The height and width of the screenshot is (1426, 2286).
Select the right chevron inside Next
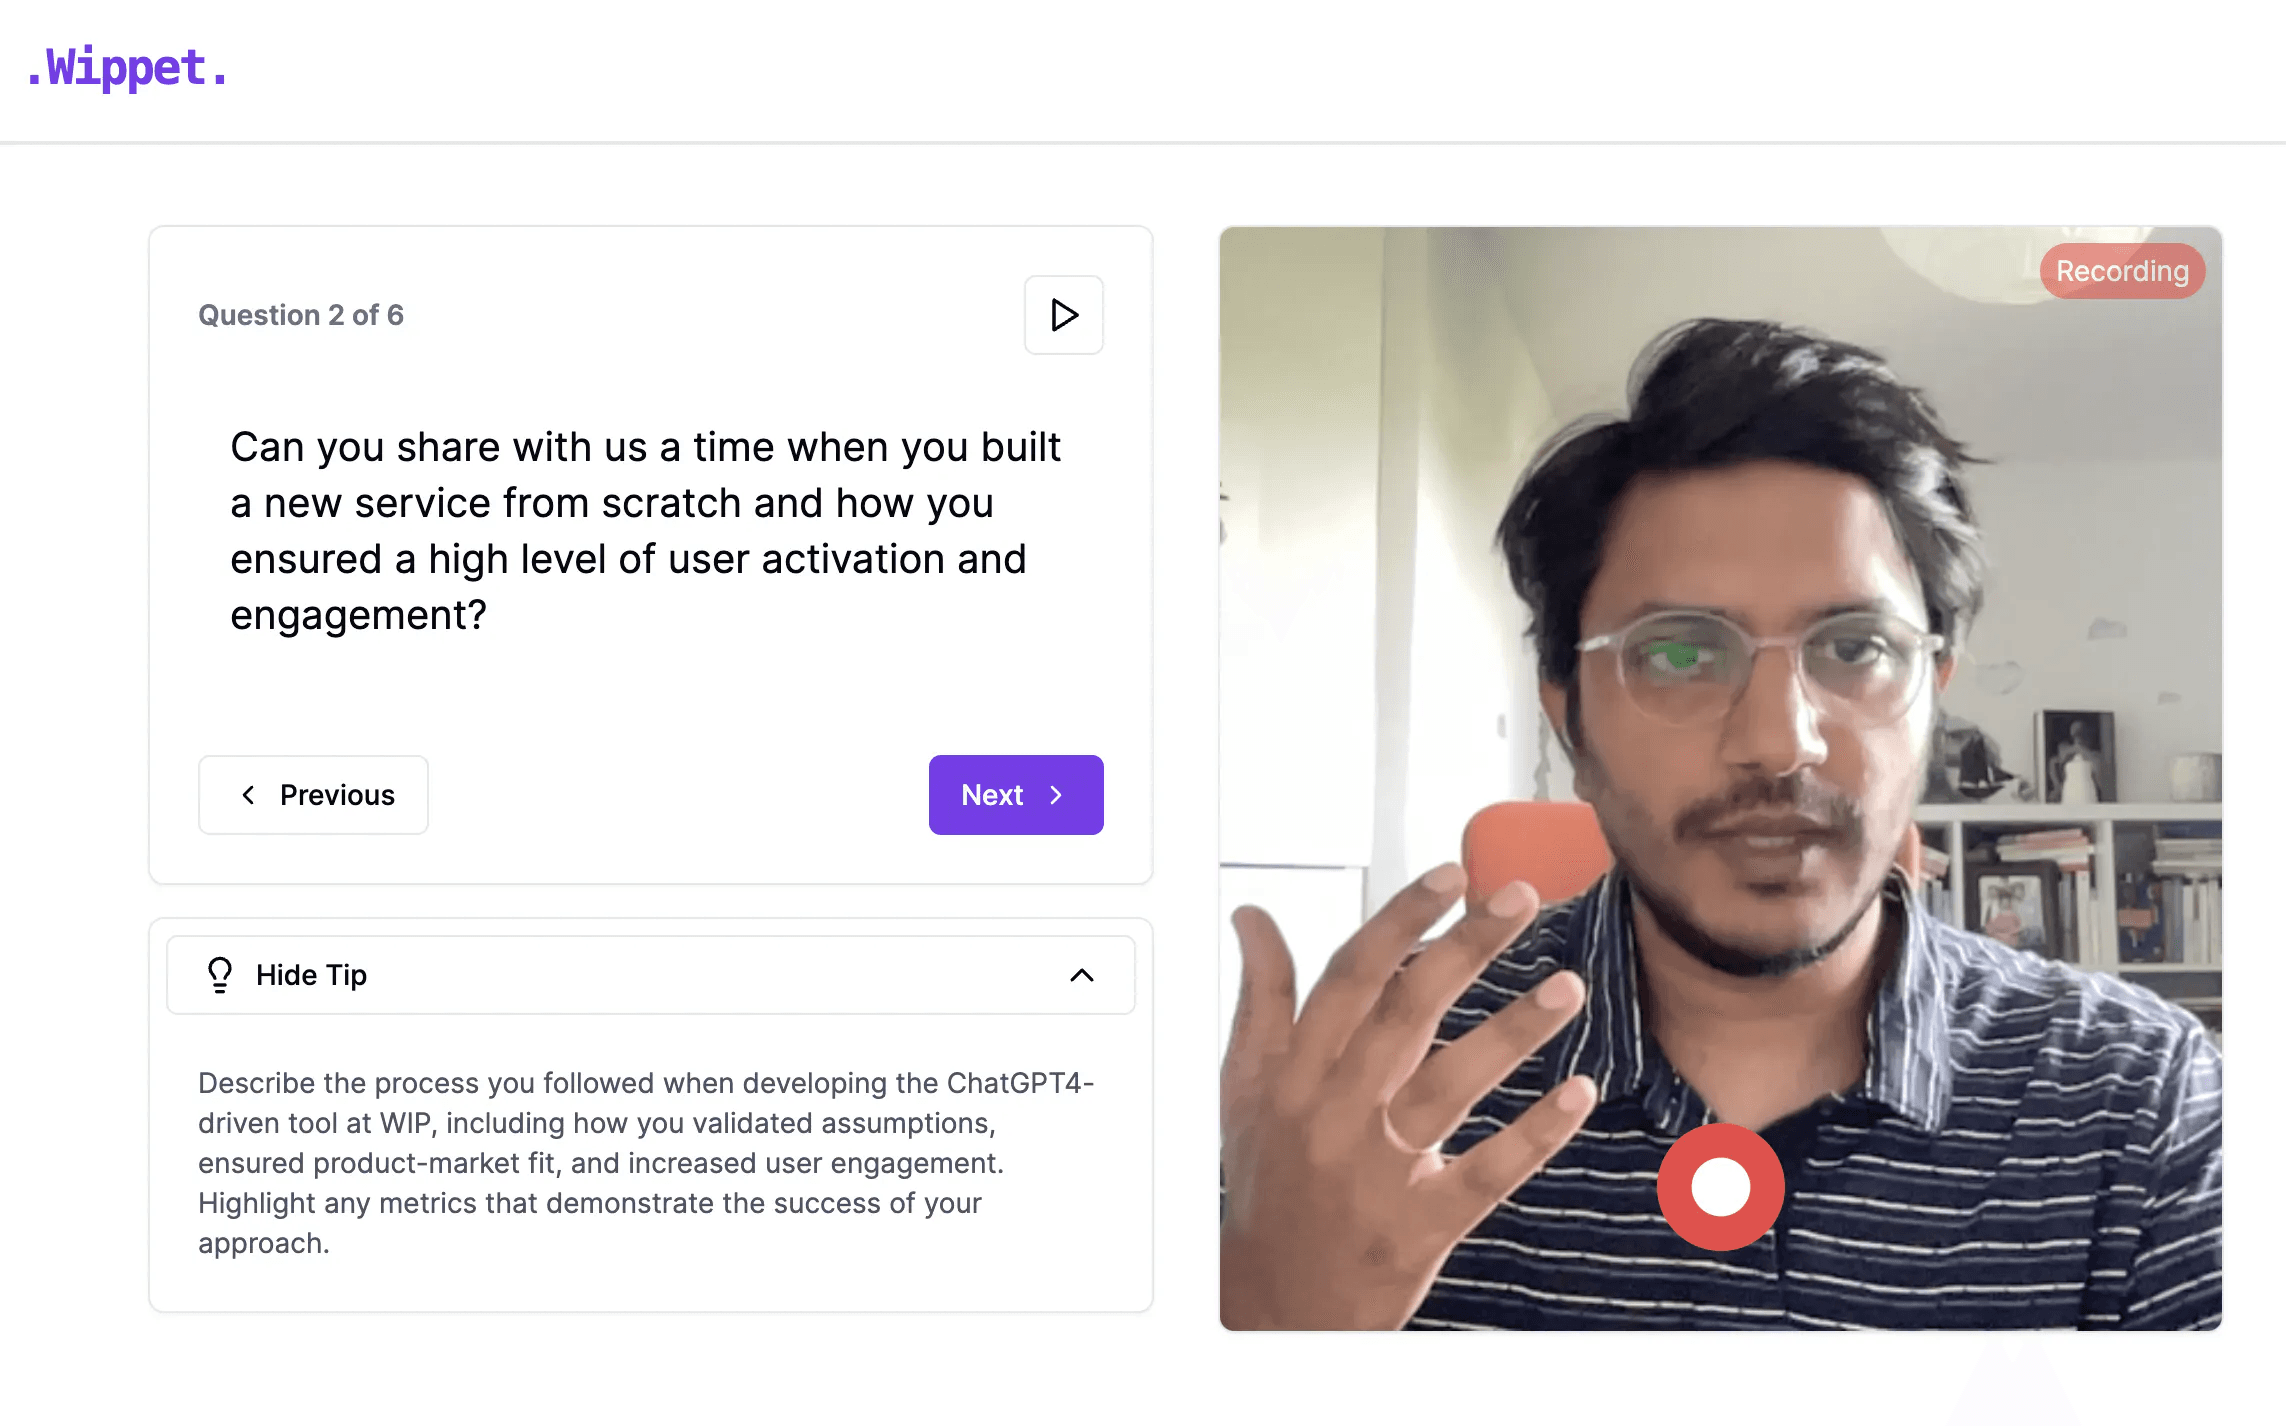(x=1056, y=794)
